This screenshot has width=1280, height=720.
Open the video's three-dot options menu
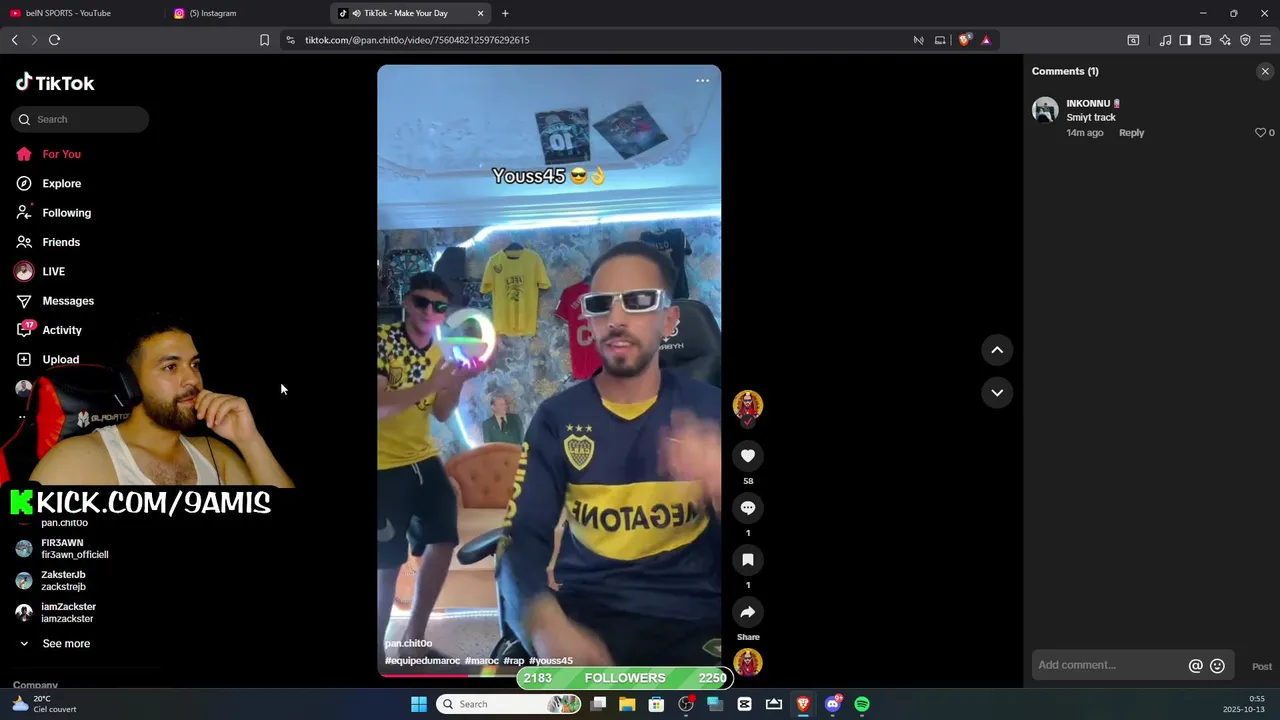click(x=702, y=81)
